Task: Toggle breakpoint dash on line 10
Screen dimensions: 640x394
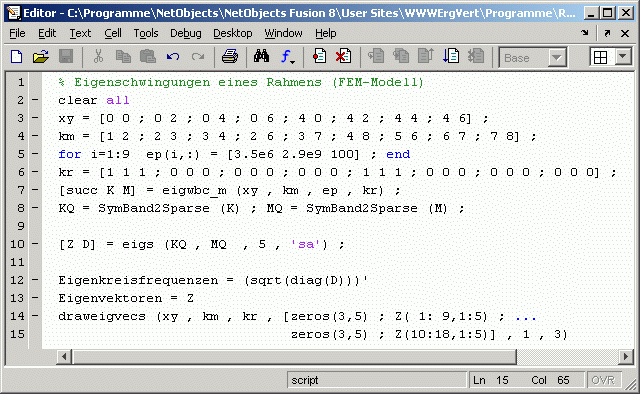Action: (x=35, y=244)
